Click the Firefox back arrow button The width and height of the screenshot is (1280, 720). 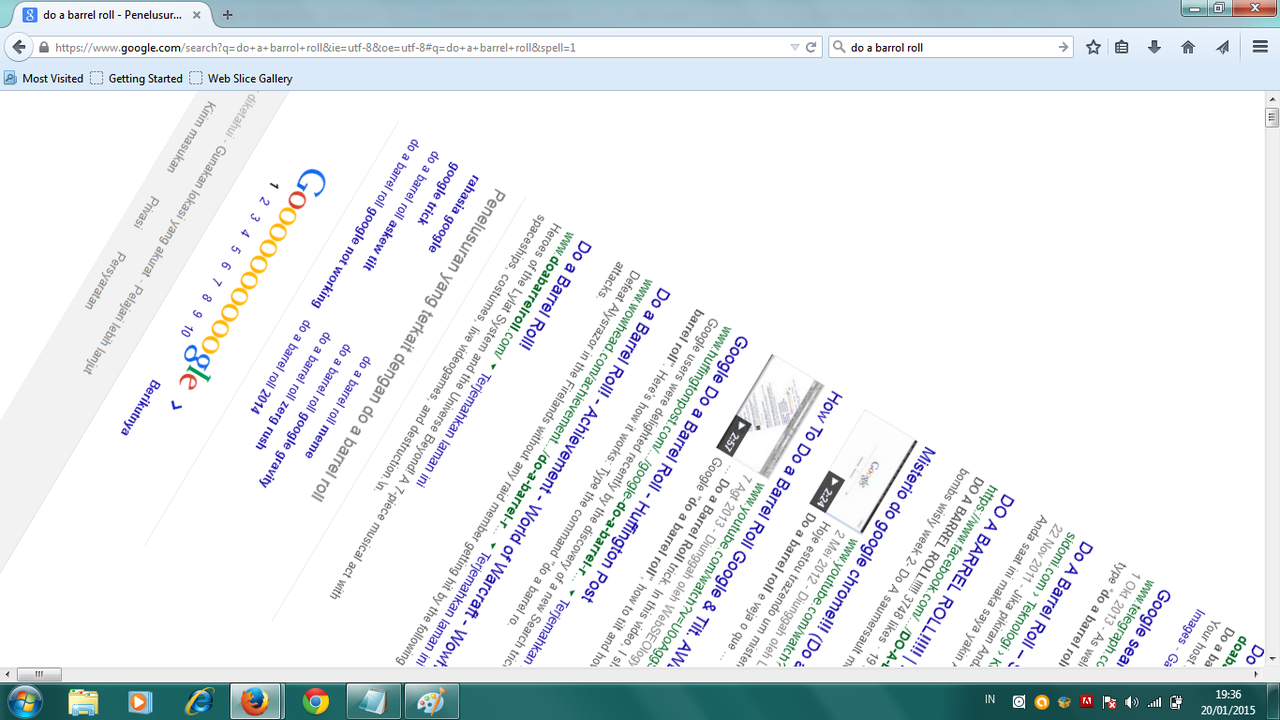[18, 47]
